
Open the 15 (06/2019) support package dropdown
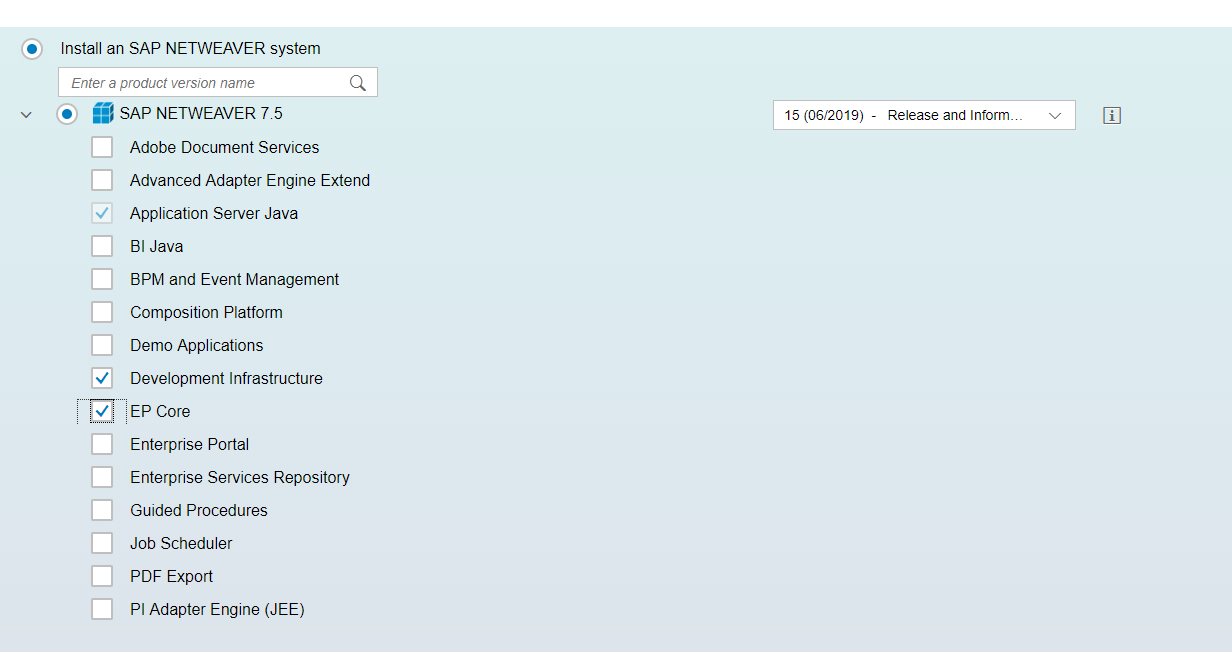coord(924,115)
